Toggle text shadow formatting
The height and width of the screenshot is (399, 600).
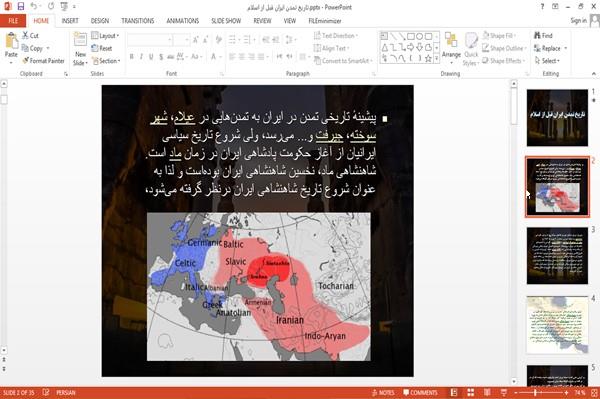click(161, 57)
